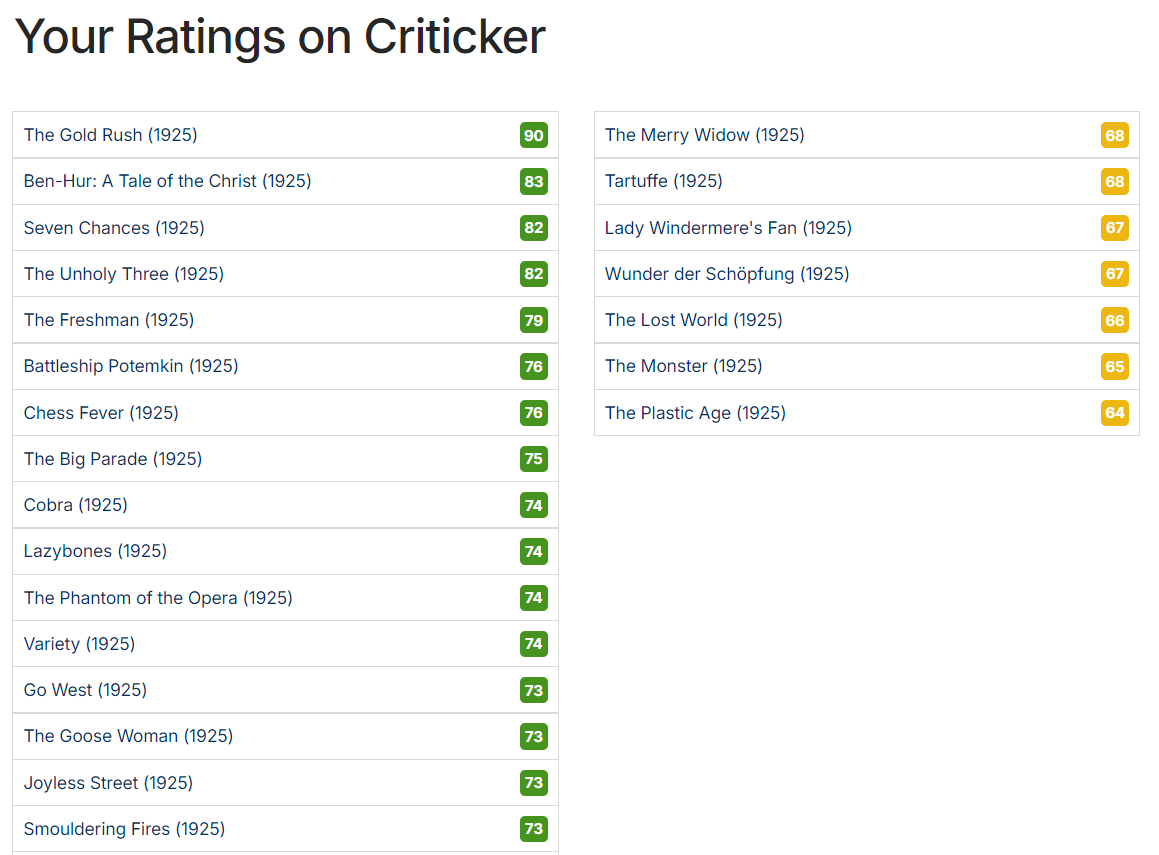The image size is (1159, 855).
Task: Open Smouldering Fires (1925) link
Action: tap(124, 829)
